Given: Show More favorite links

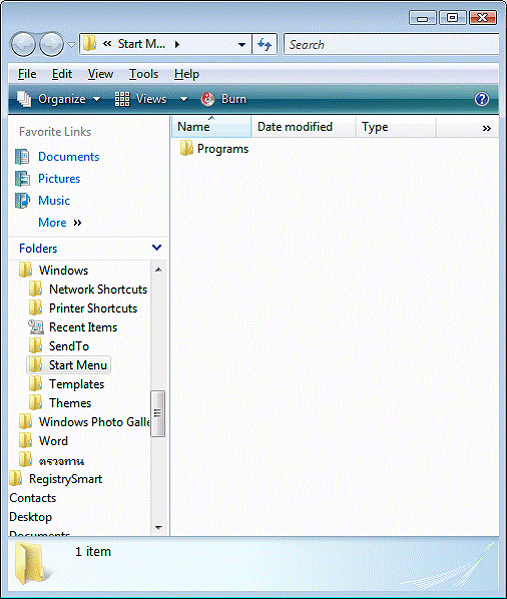Looking at the screenshot, I should click(x=60, y=223).
